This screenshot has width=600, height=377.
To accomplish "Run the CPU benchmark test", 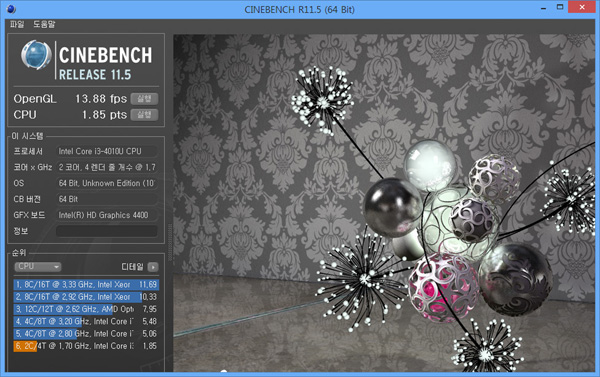I will click(144, 114).
